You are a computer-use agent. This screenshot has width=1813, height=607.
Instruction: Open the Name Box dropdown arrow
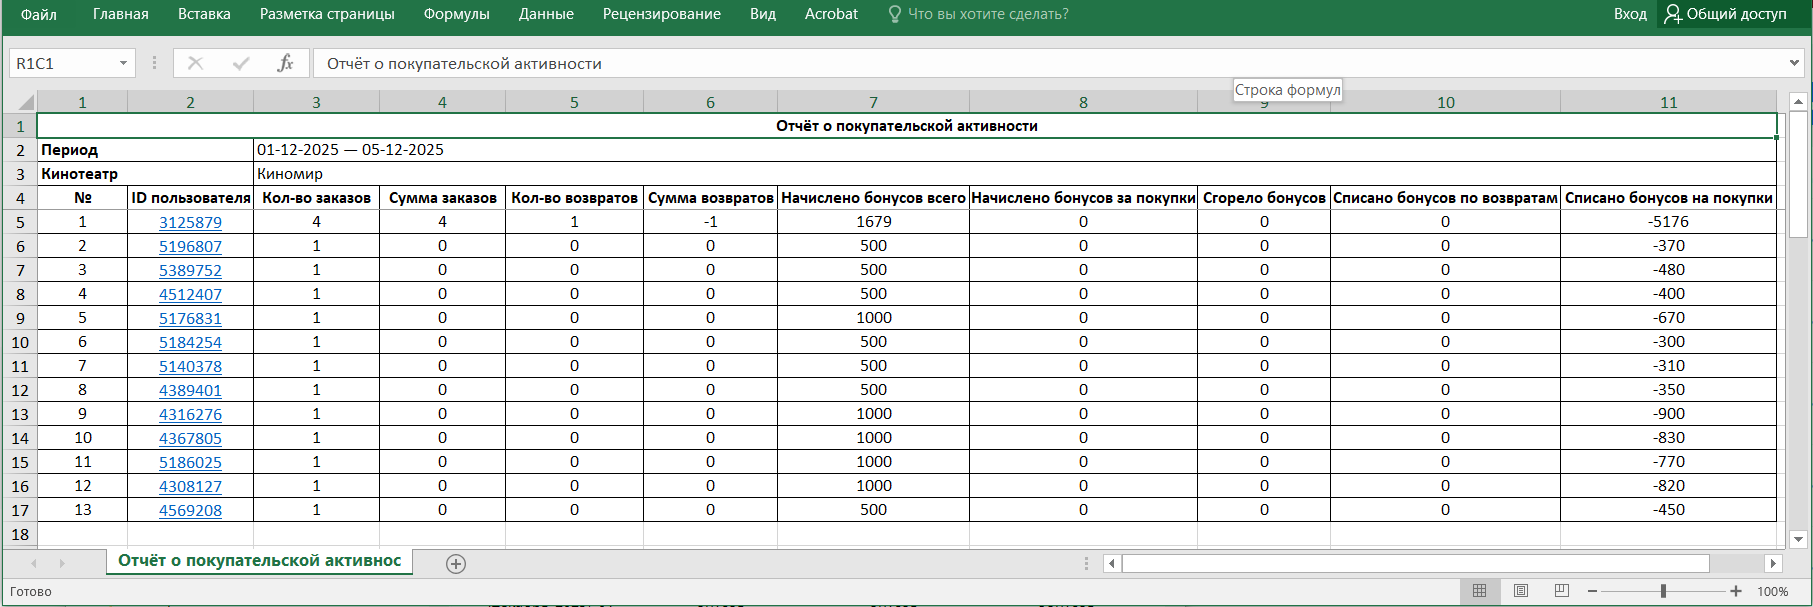click(x=123, y=63)
